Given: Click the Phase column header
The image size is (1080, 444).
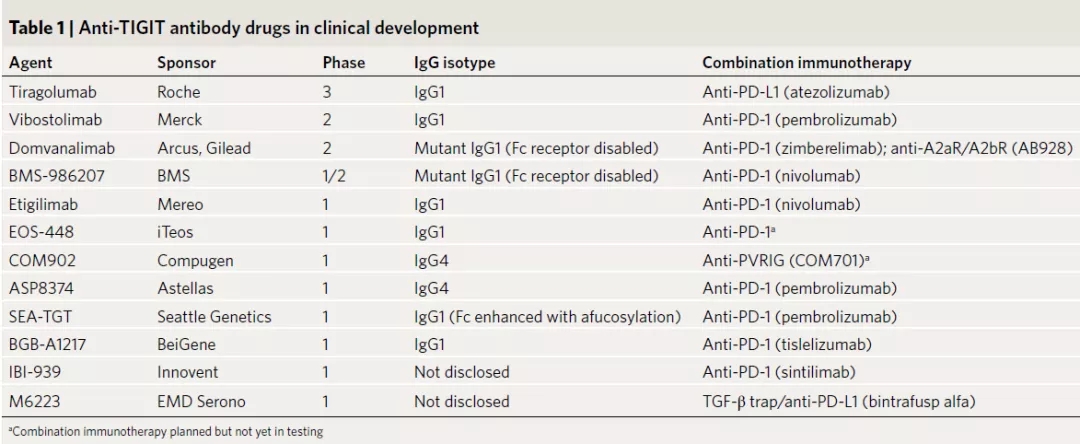Looking at the screenshot, I should 343,62.
